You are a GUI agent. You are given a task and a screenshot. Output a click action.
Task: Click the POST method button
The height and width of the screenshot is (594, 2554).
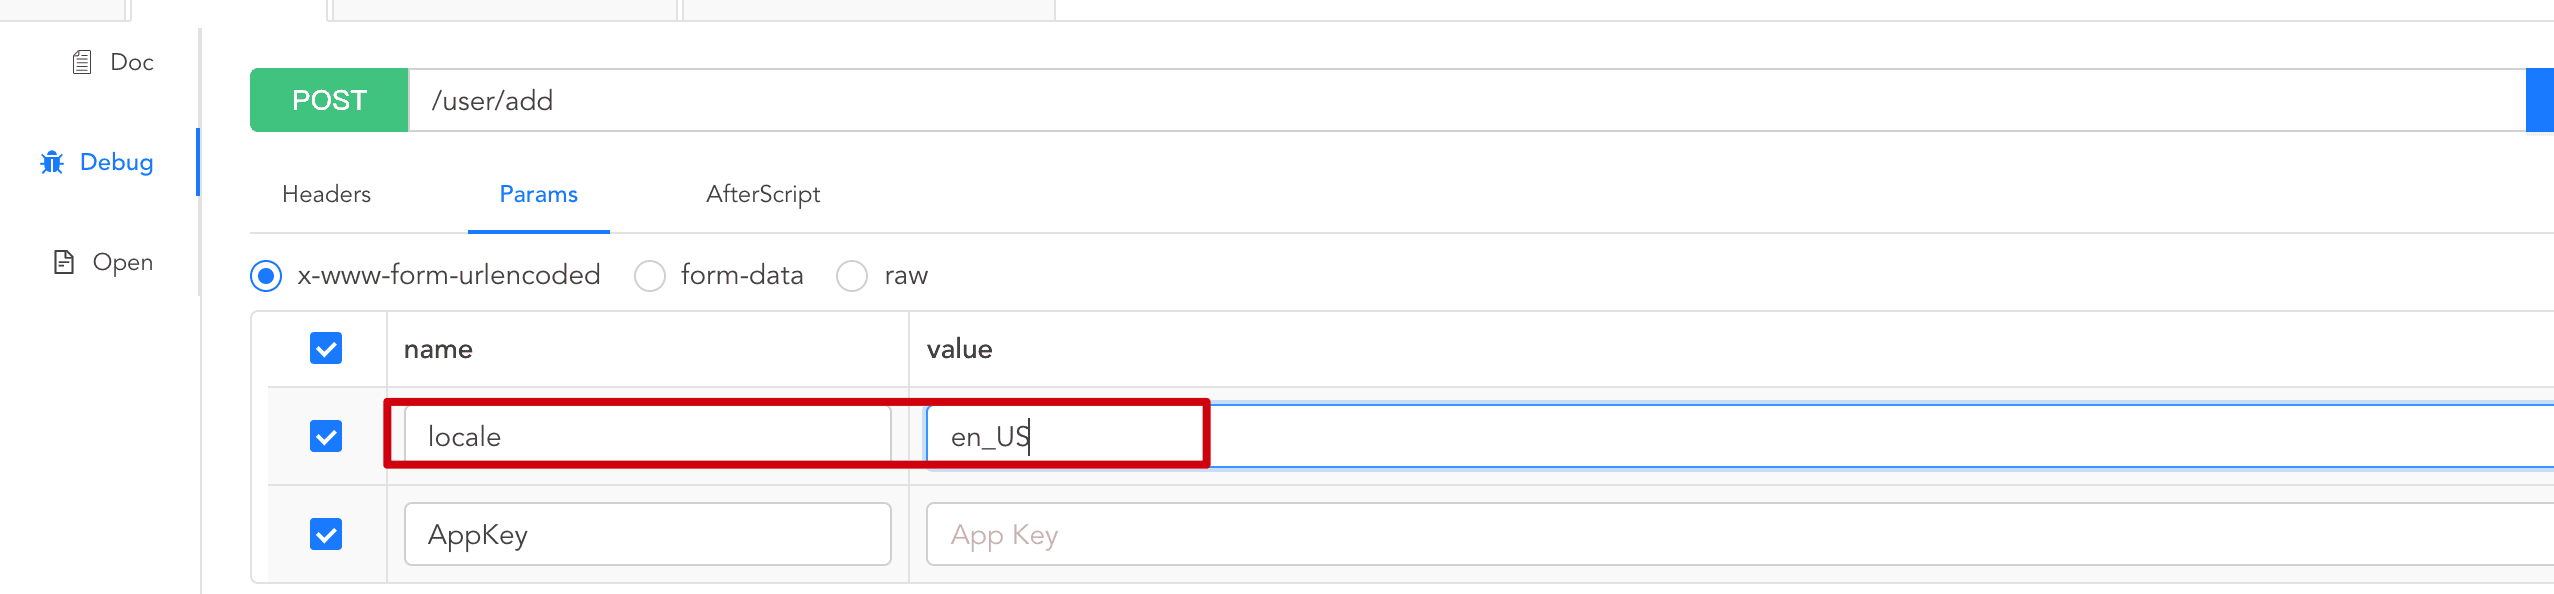(x=329, y=100)
